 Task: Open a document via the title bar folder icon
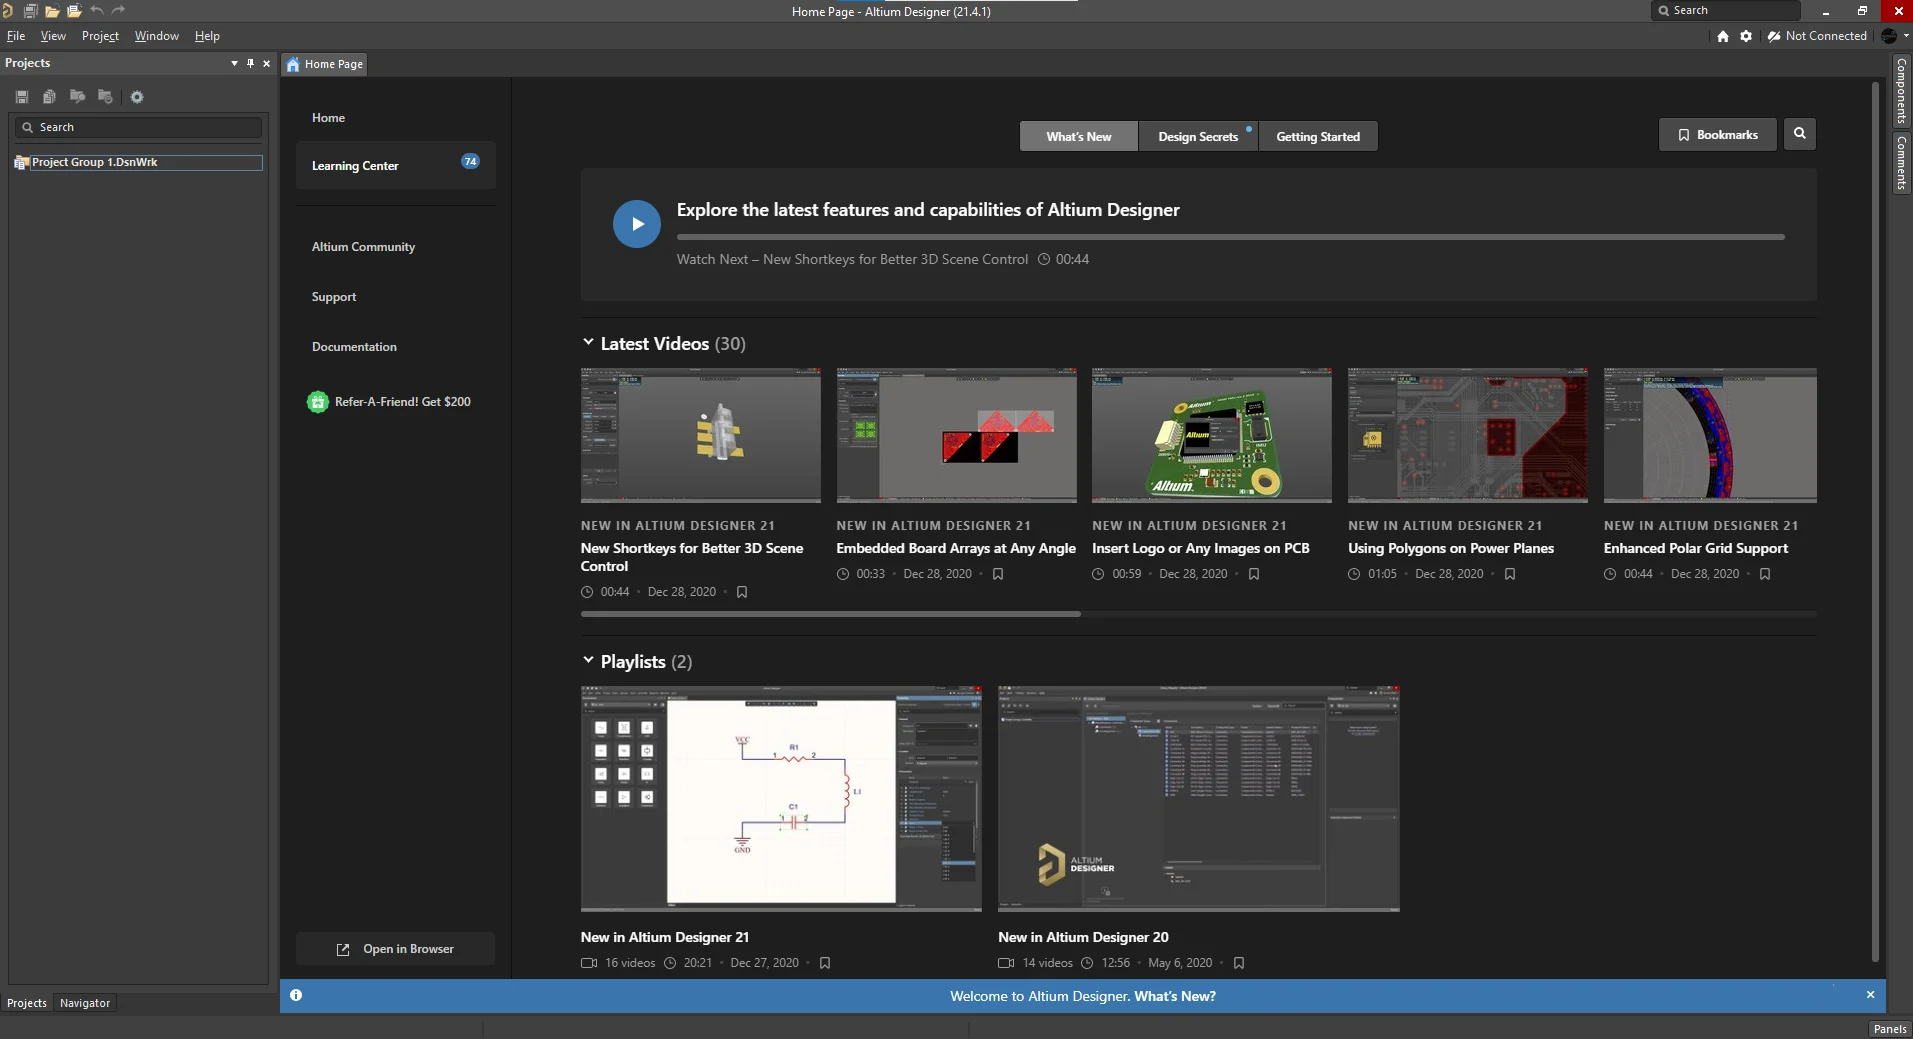tap(52, 11)
